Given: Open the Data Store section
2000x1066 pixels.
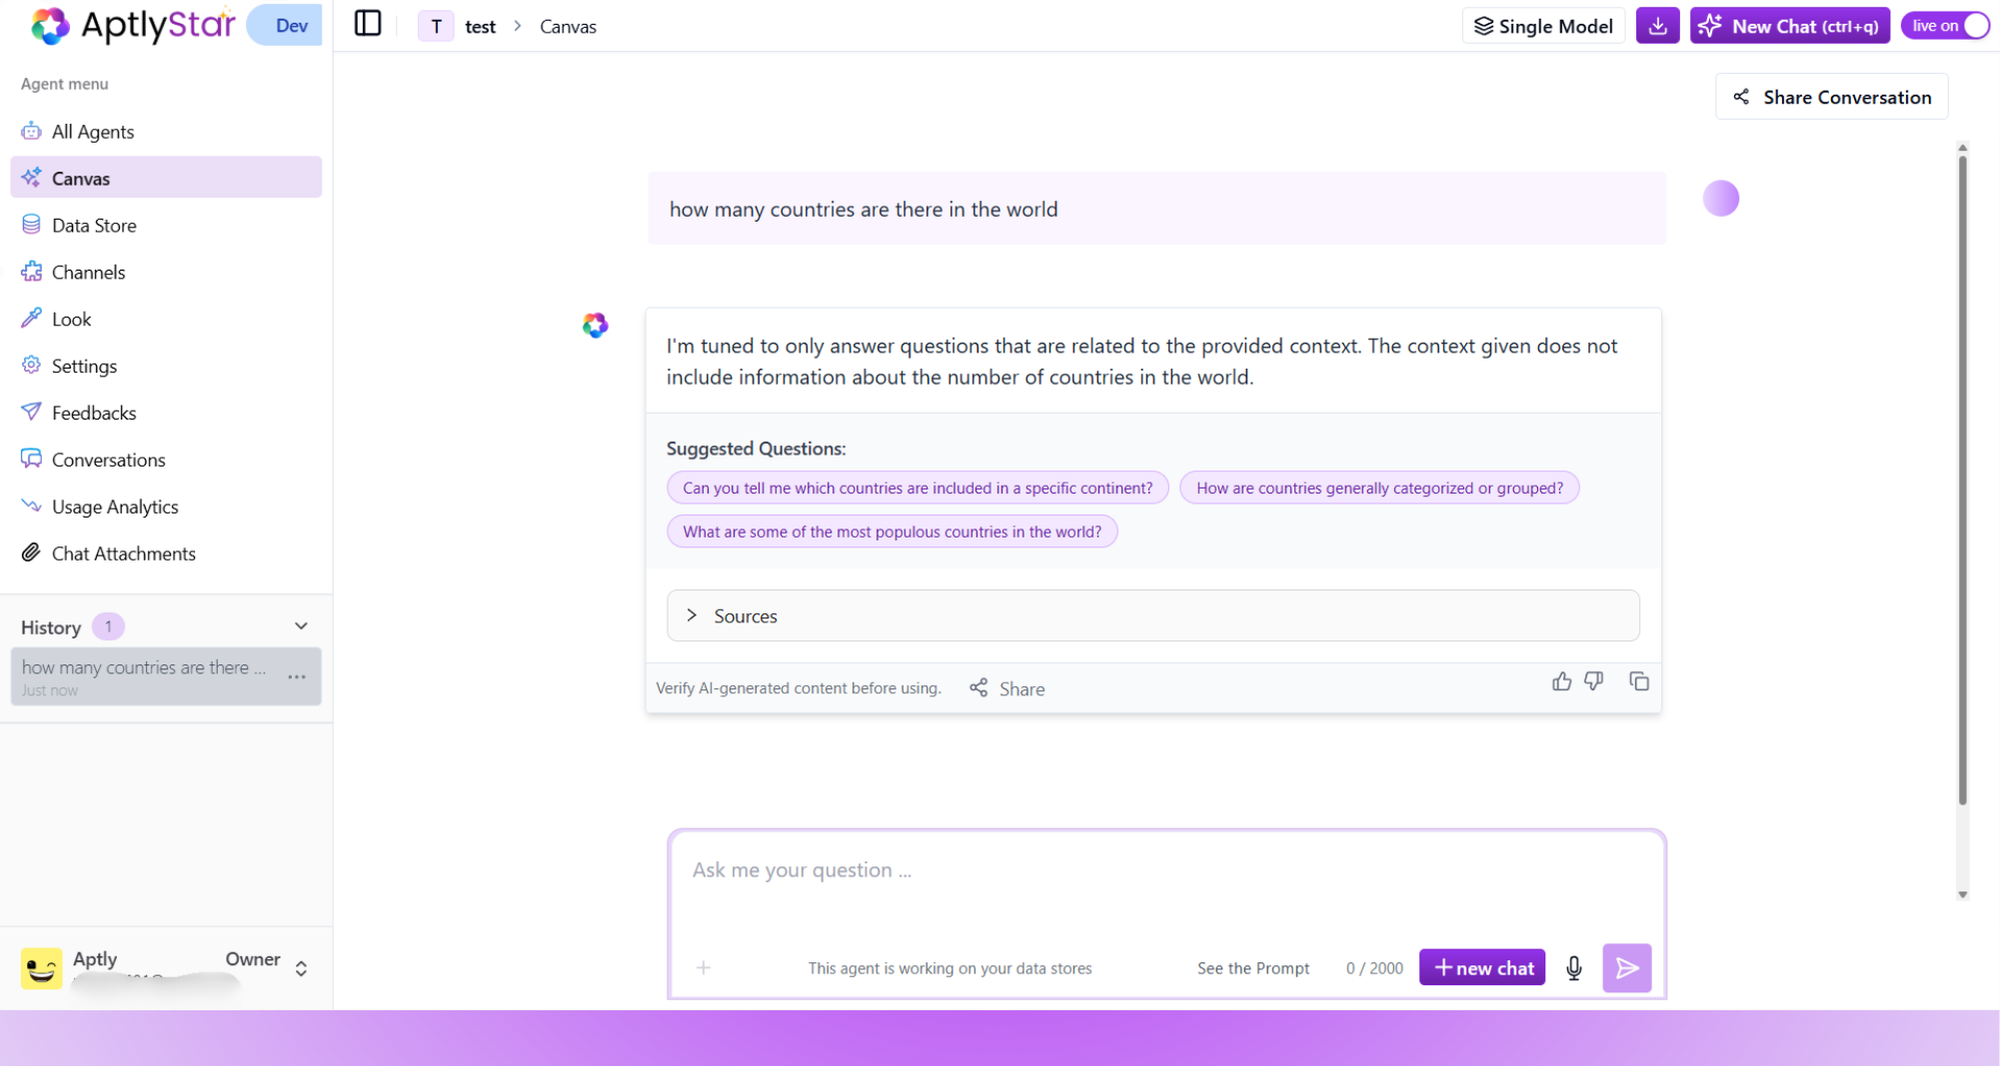Looking at the screenshot, I should click(95, 225).
